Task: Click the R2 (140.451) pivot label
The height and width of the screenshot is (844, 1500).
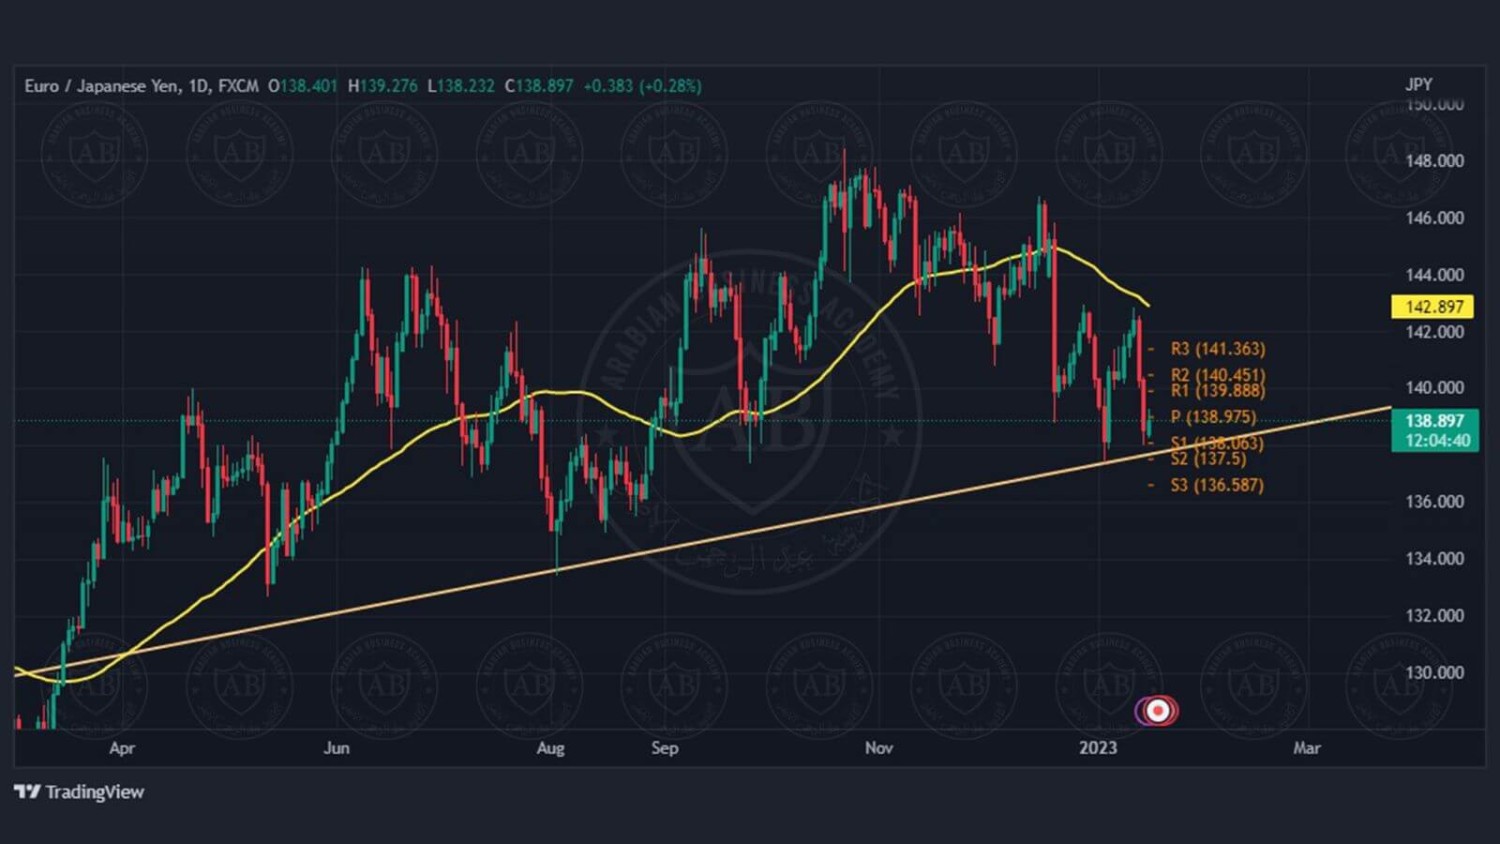Action: [1217, 375]
